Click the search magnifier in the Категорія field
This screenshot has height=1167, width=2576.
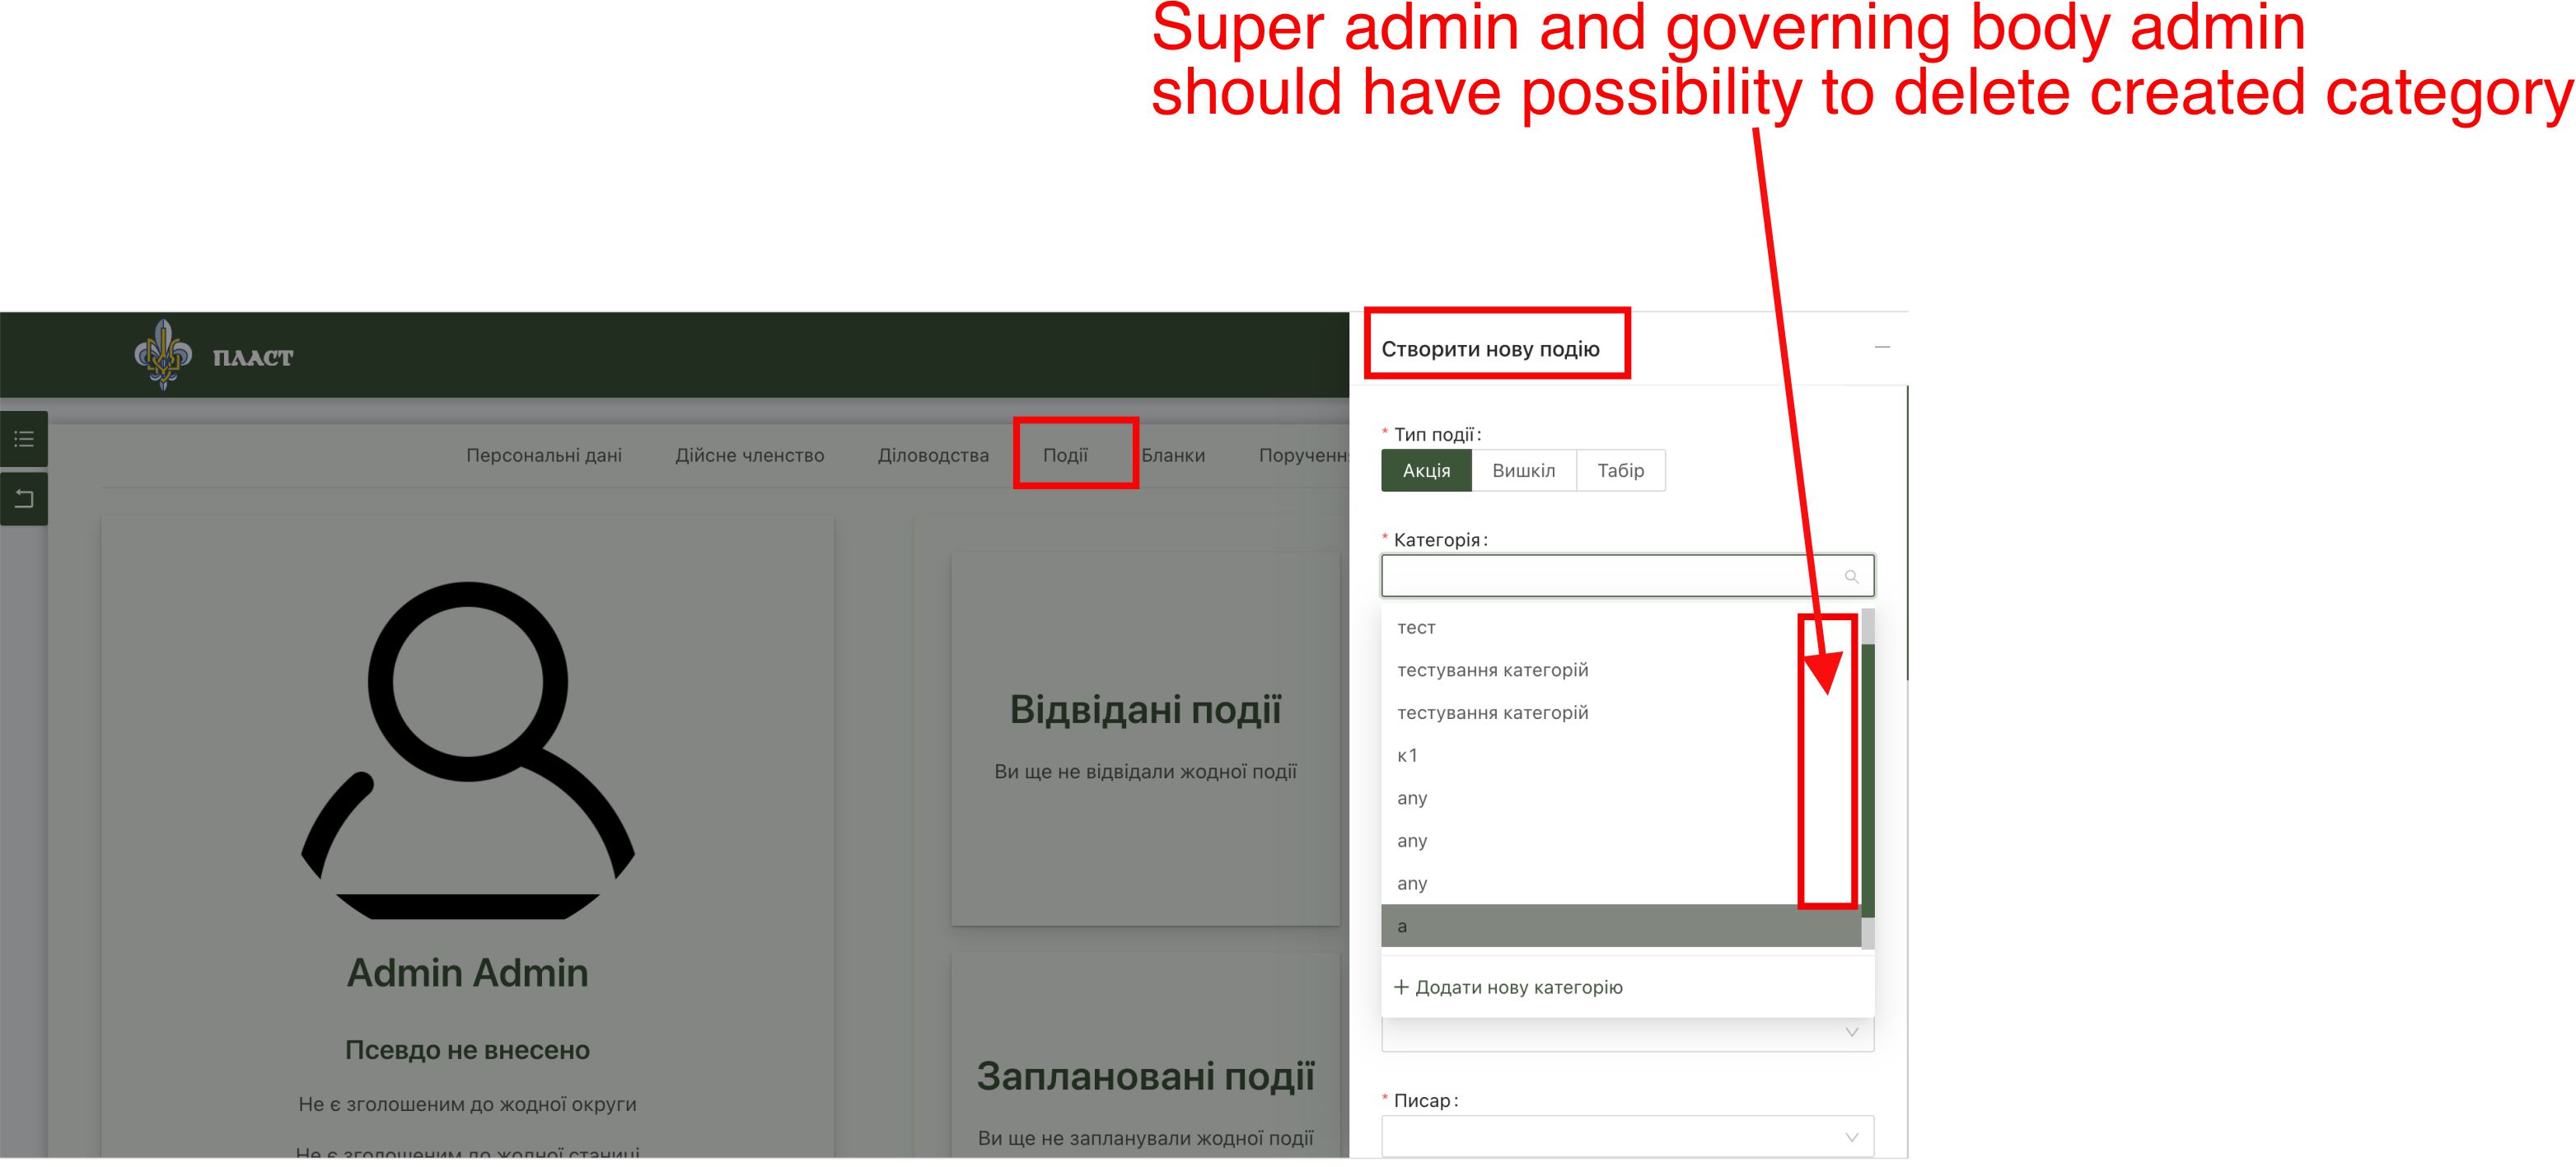coord(1852,576)
